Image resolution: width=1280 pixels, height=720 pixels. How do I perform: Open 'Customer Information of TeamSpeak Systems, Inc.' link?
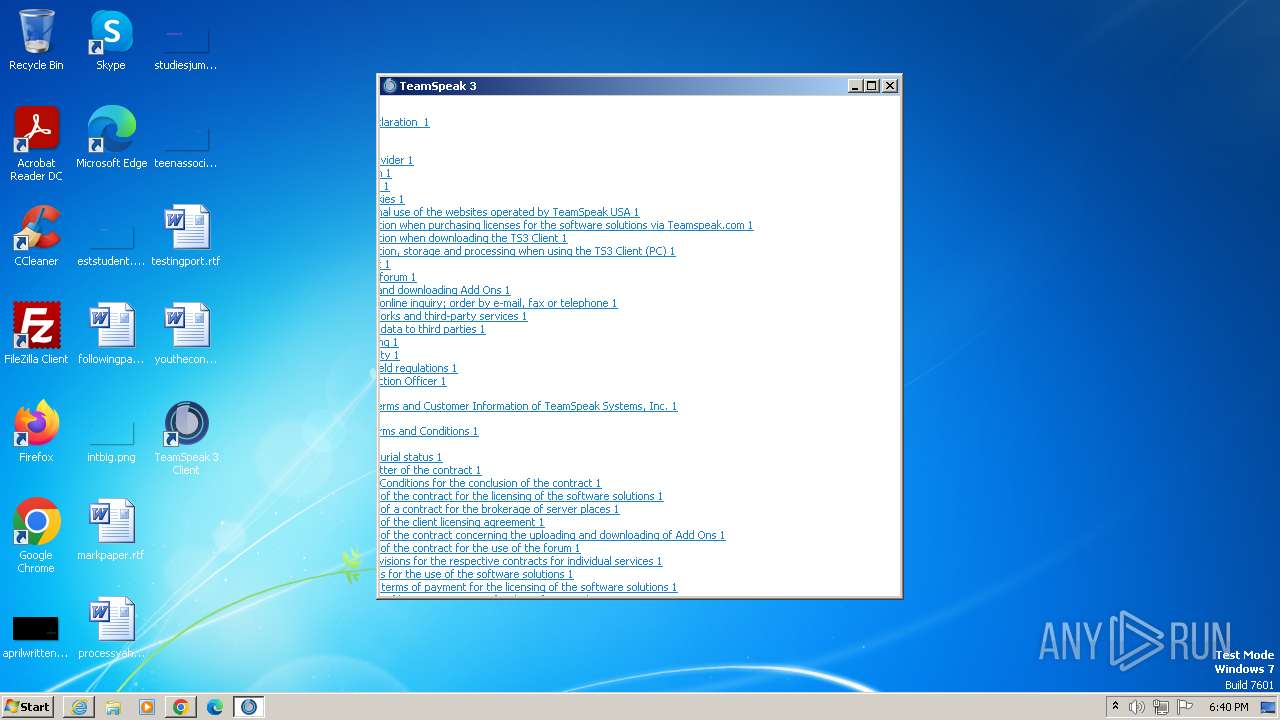tap(528, 406)
